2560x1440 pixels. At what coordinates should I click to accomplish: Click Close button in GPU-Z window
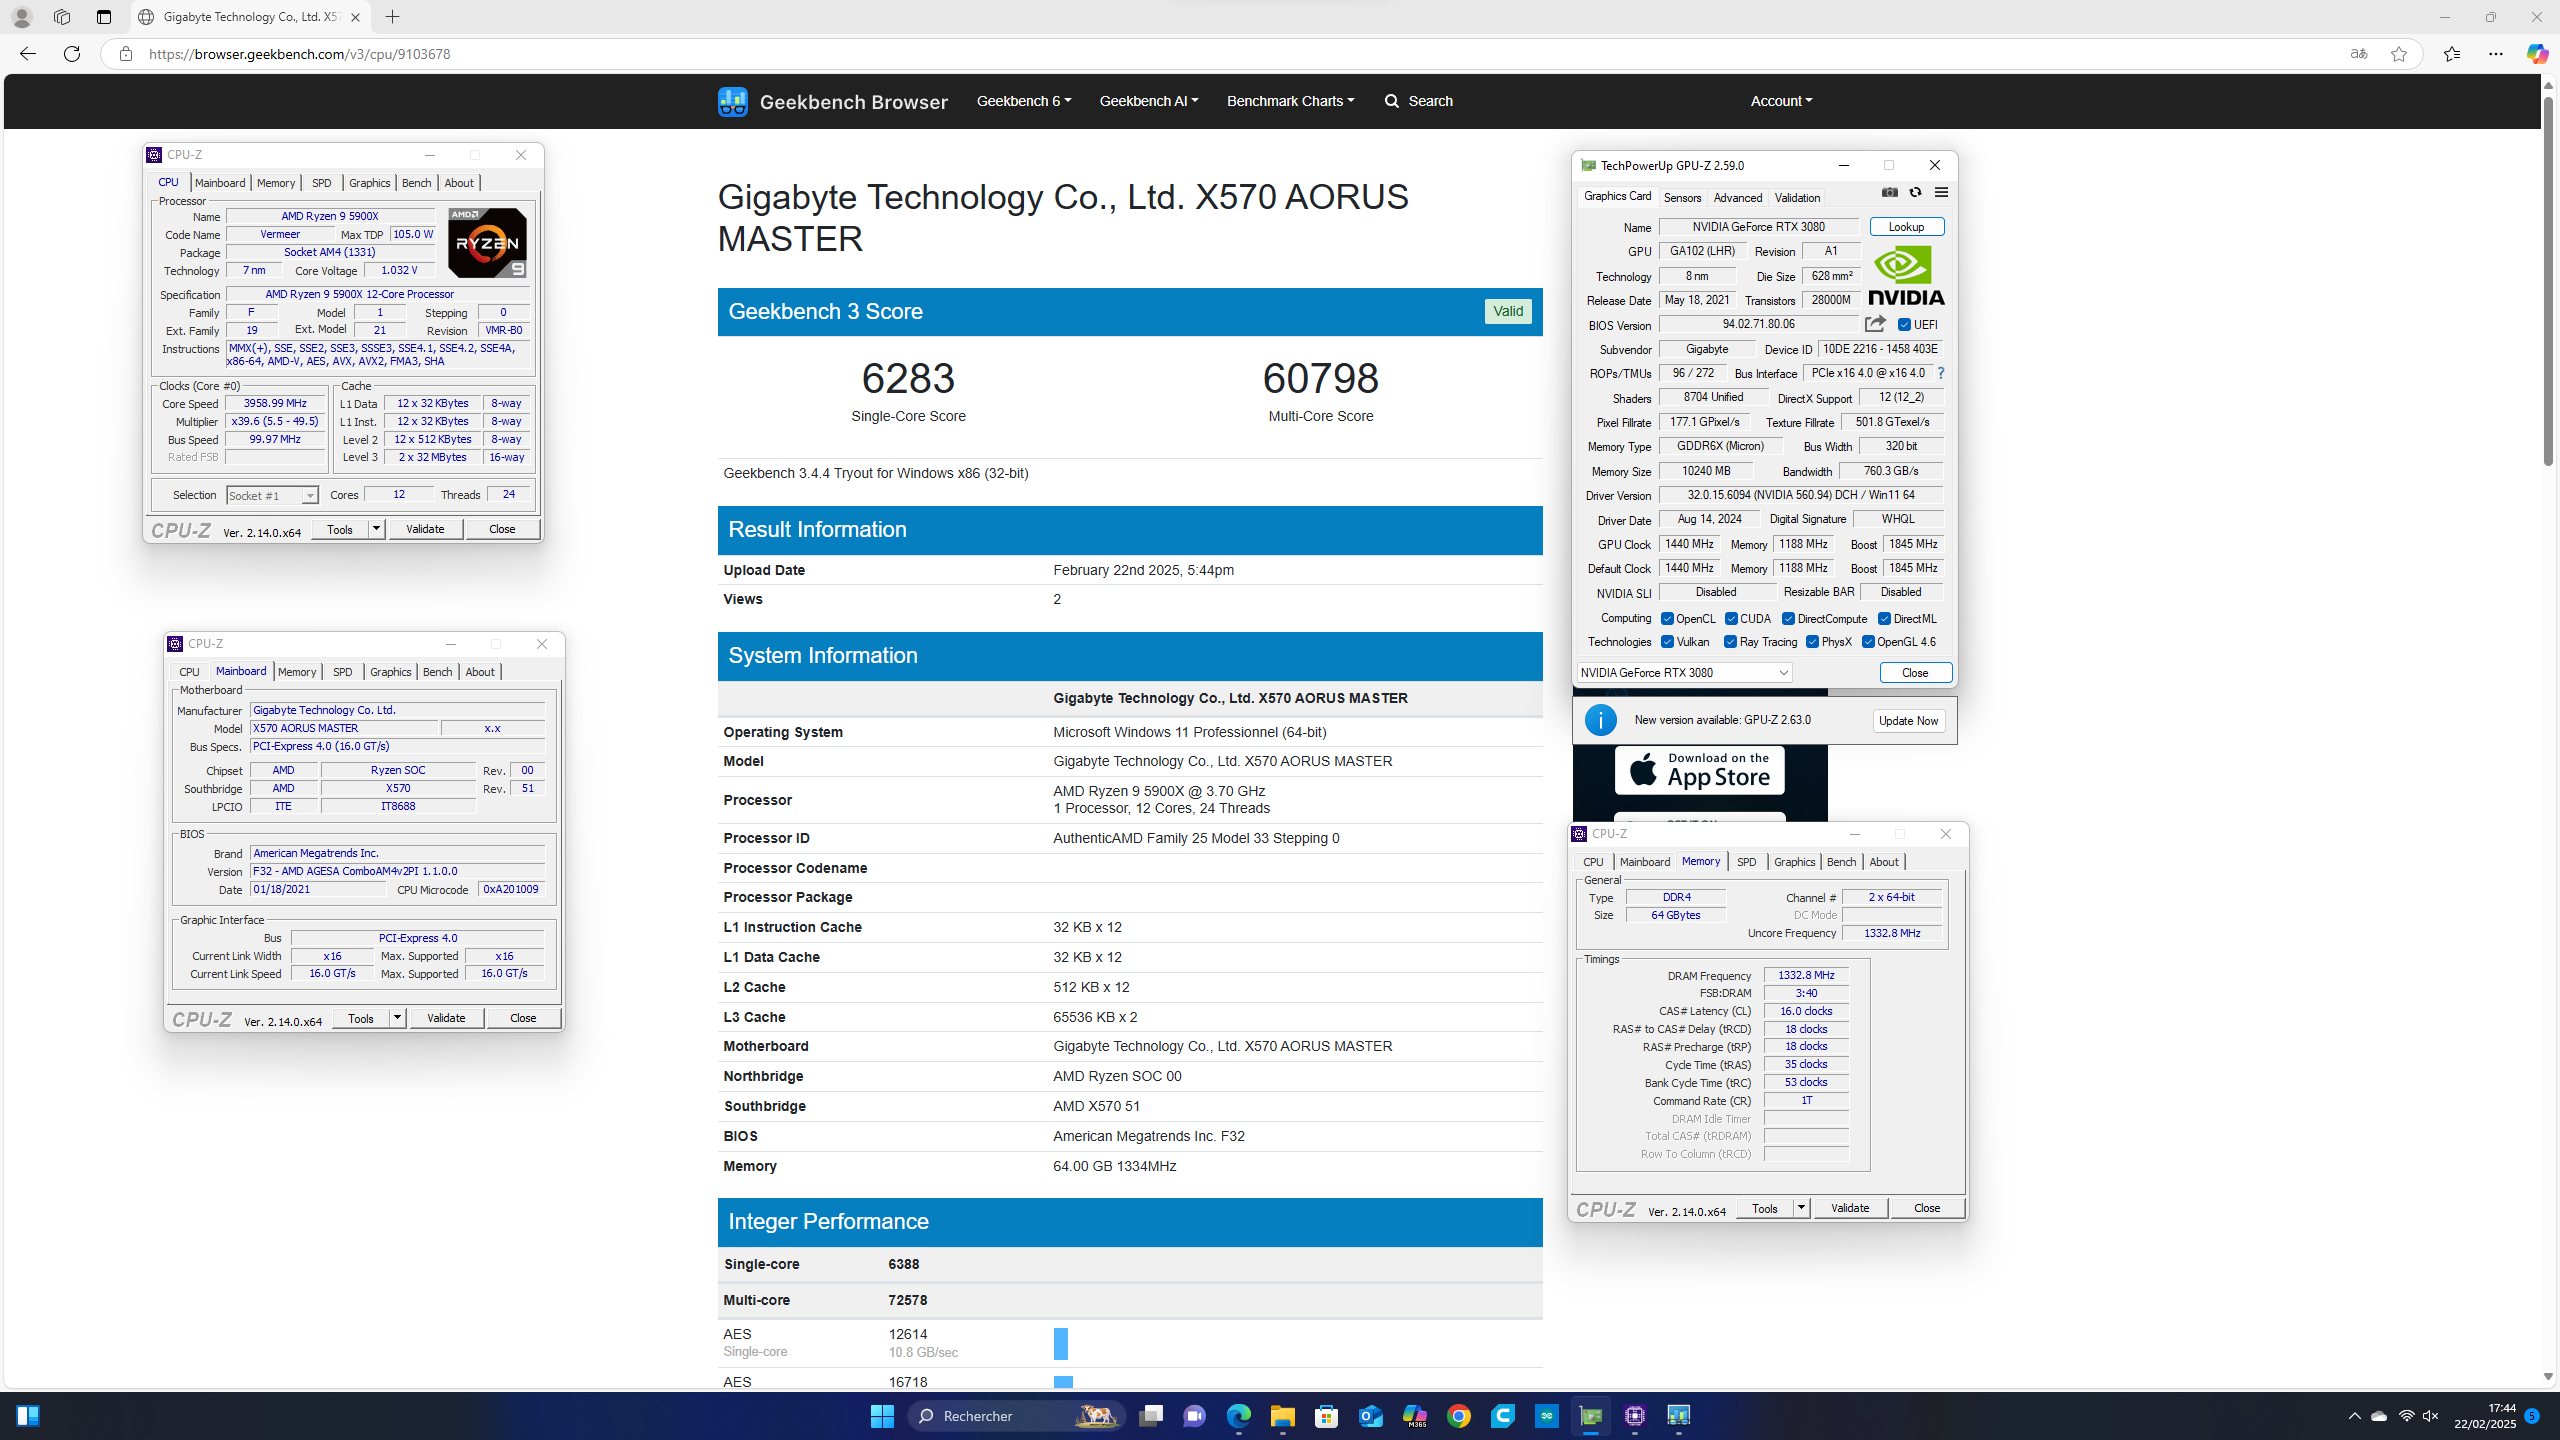pos(1915,673)
